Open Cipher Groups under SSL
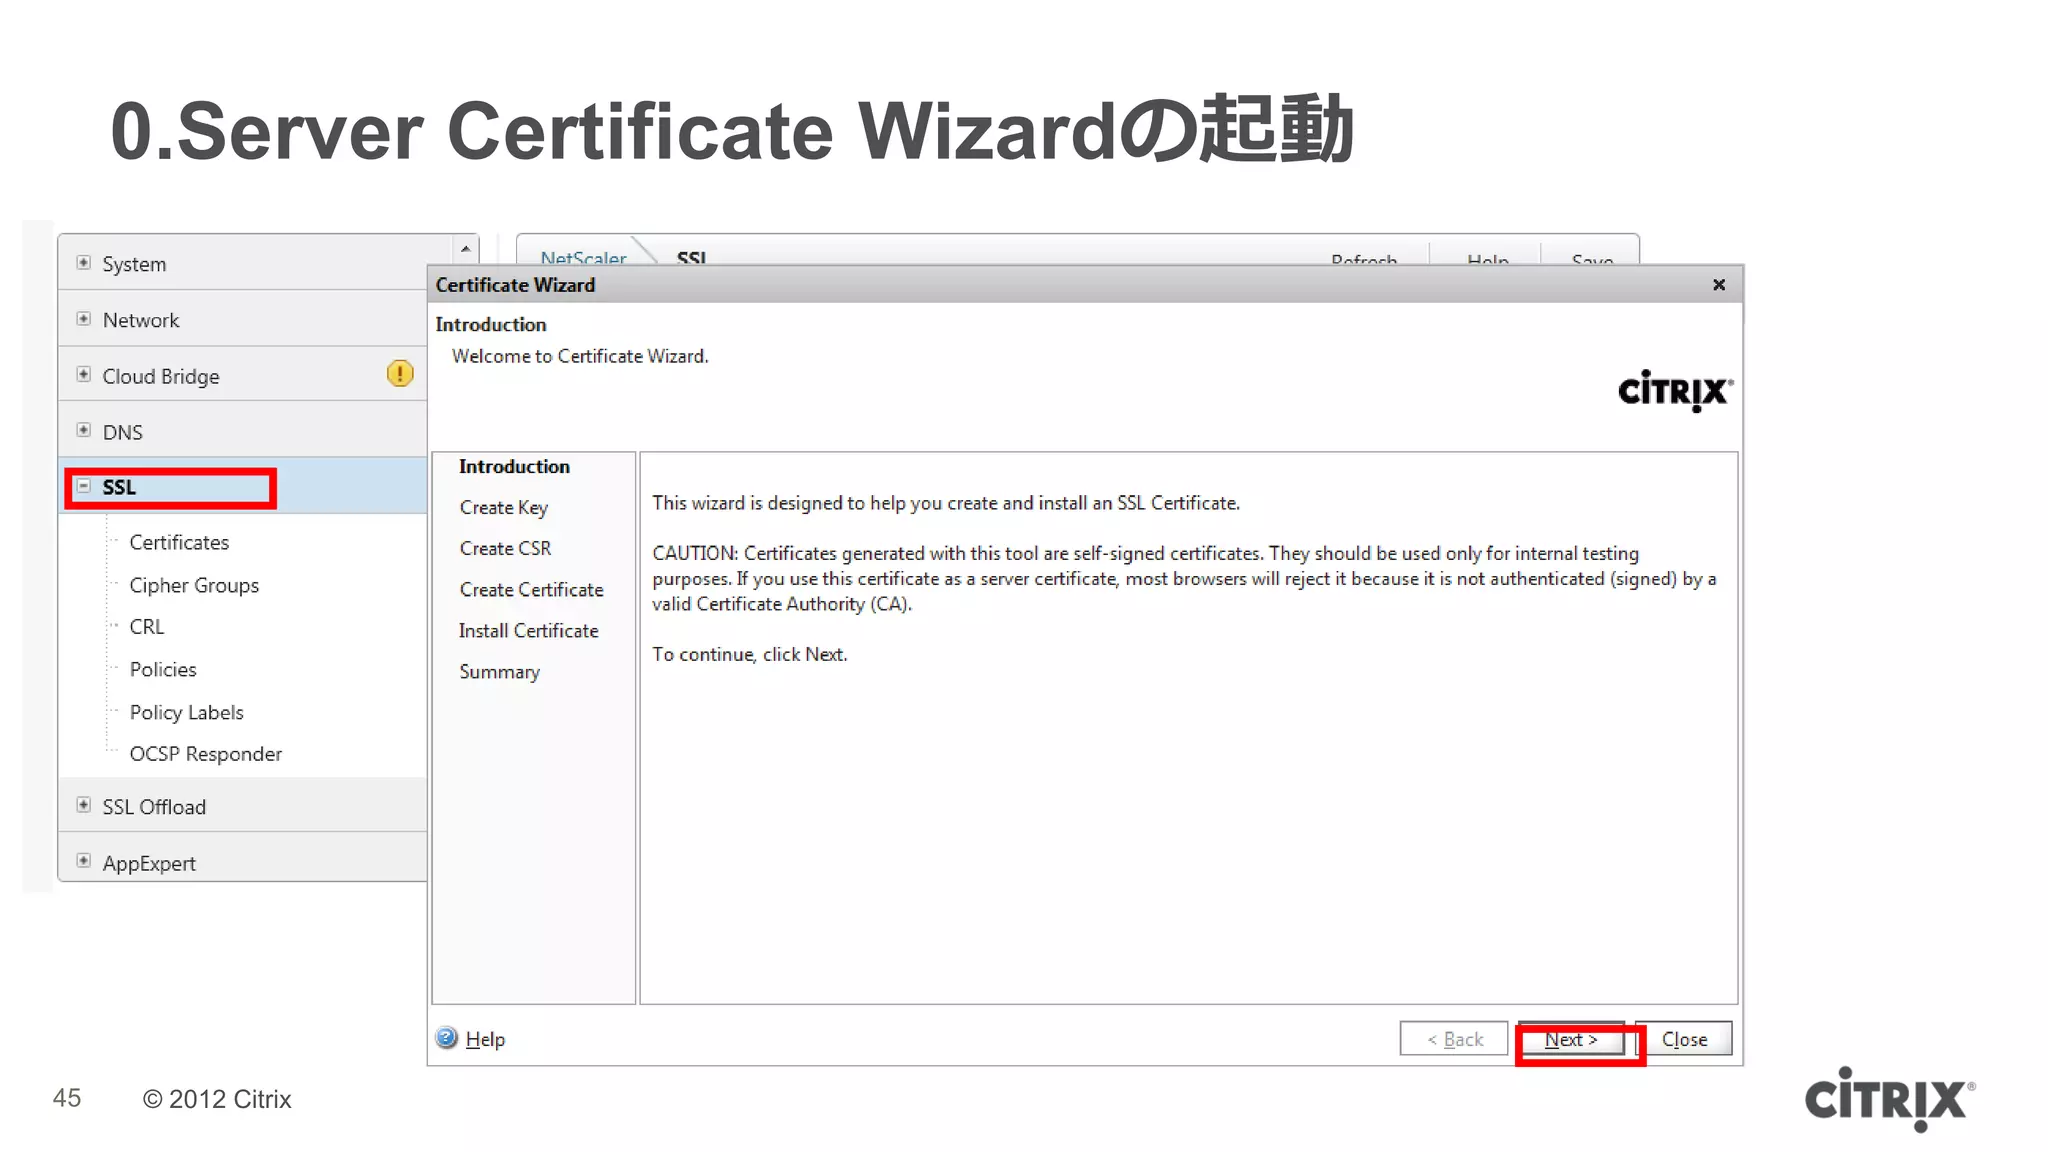This screenshot has width=2048, height=1152. pyautogui.click(x=194, y=585)
